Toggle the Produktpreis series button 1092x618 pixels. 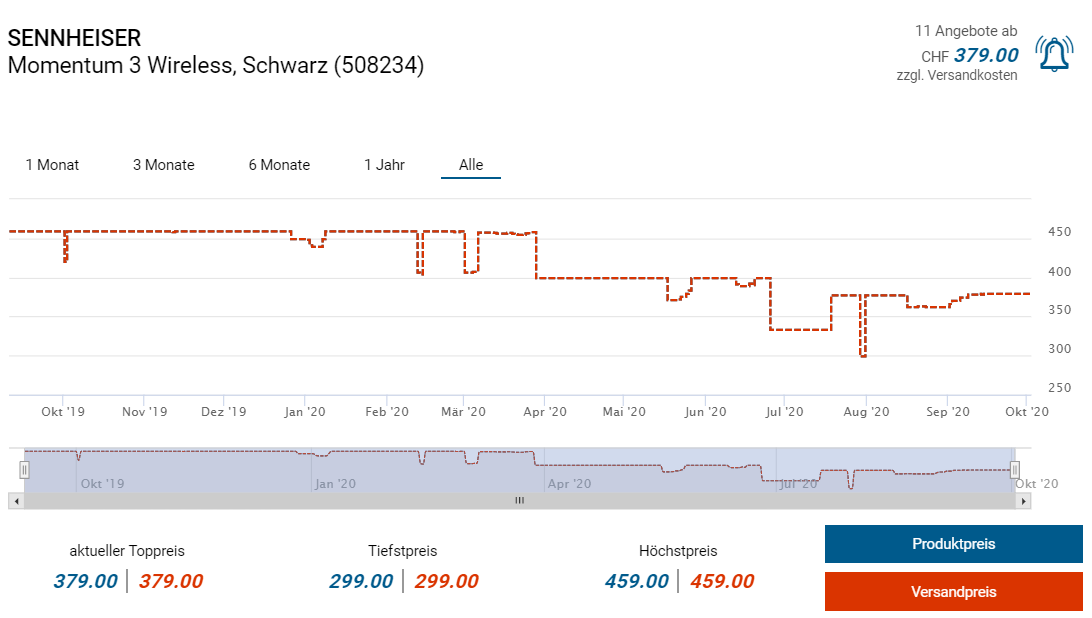pos(953,544)
